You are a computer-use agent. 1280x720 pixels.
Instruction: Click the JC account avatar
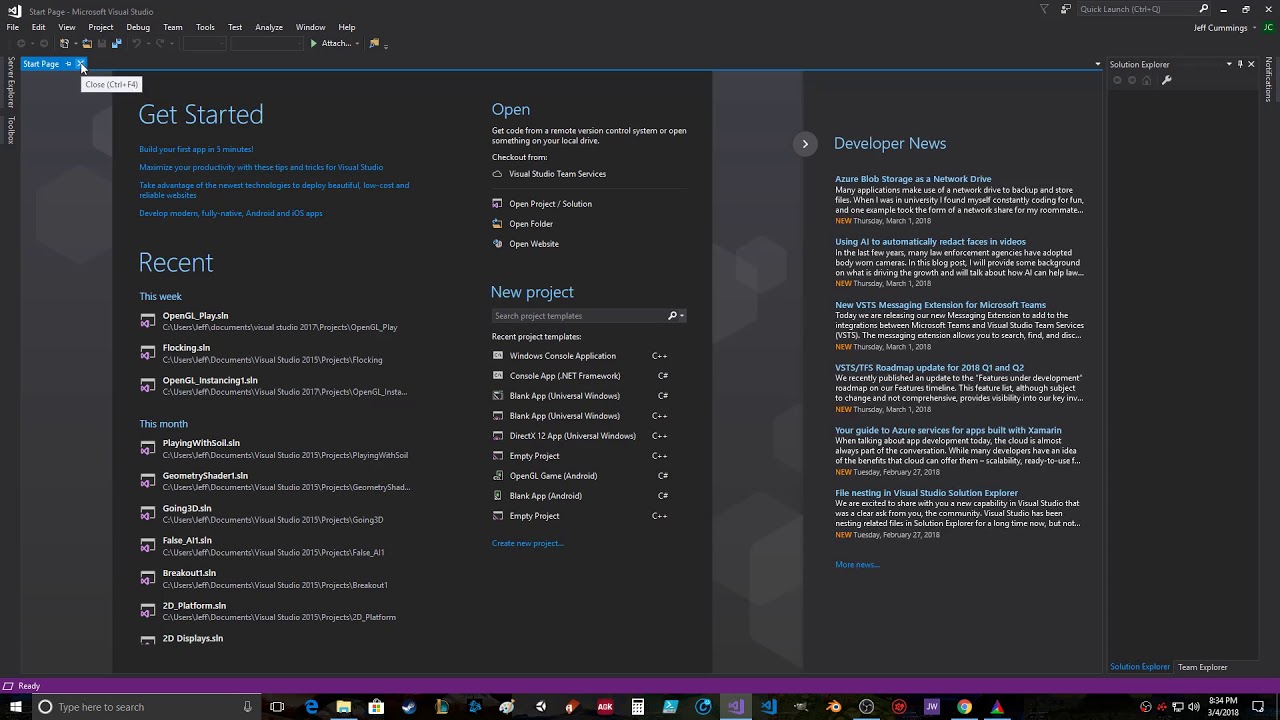pos(1269,27)
